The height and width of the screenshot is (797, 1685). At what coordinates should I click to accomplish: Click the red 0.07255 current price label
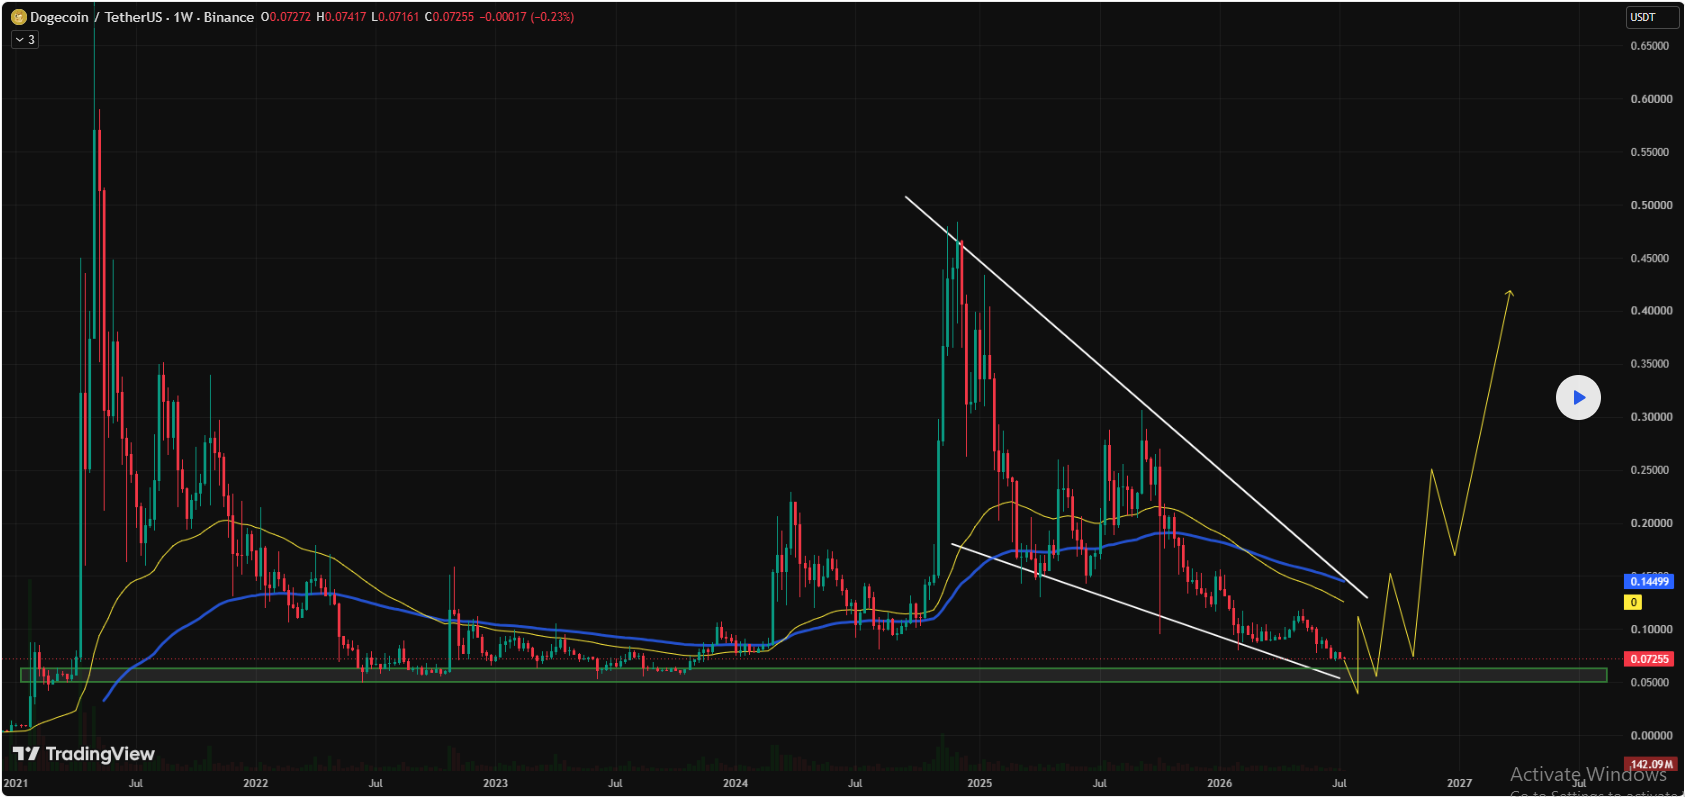tap(1649, 659)
